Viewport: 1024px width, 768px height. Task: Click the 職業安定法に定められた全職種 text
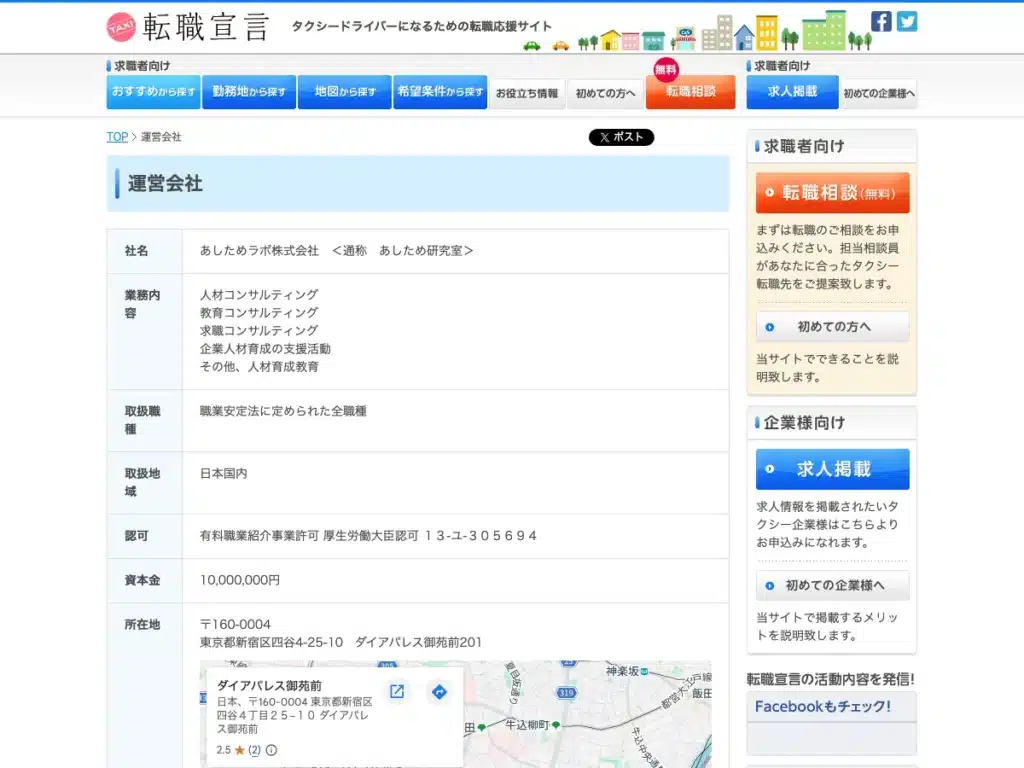(x=283, y=411)
